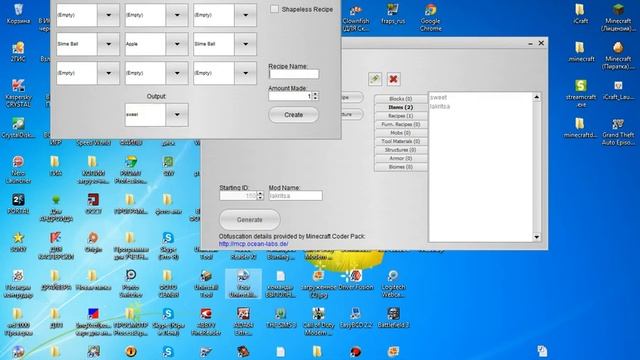The image size is (640, 360).
Task: Select the iCraft_Lau... desktop icon
Action: pyautogui.click(x=618, y=90)
